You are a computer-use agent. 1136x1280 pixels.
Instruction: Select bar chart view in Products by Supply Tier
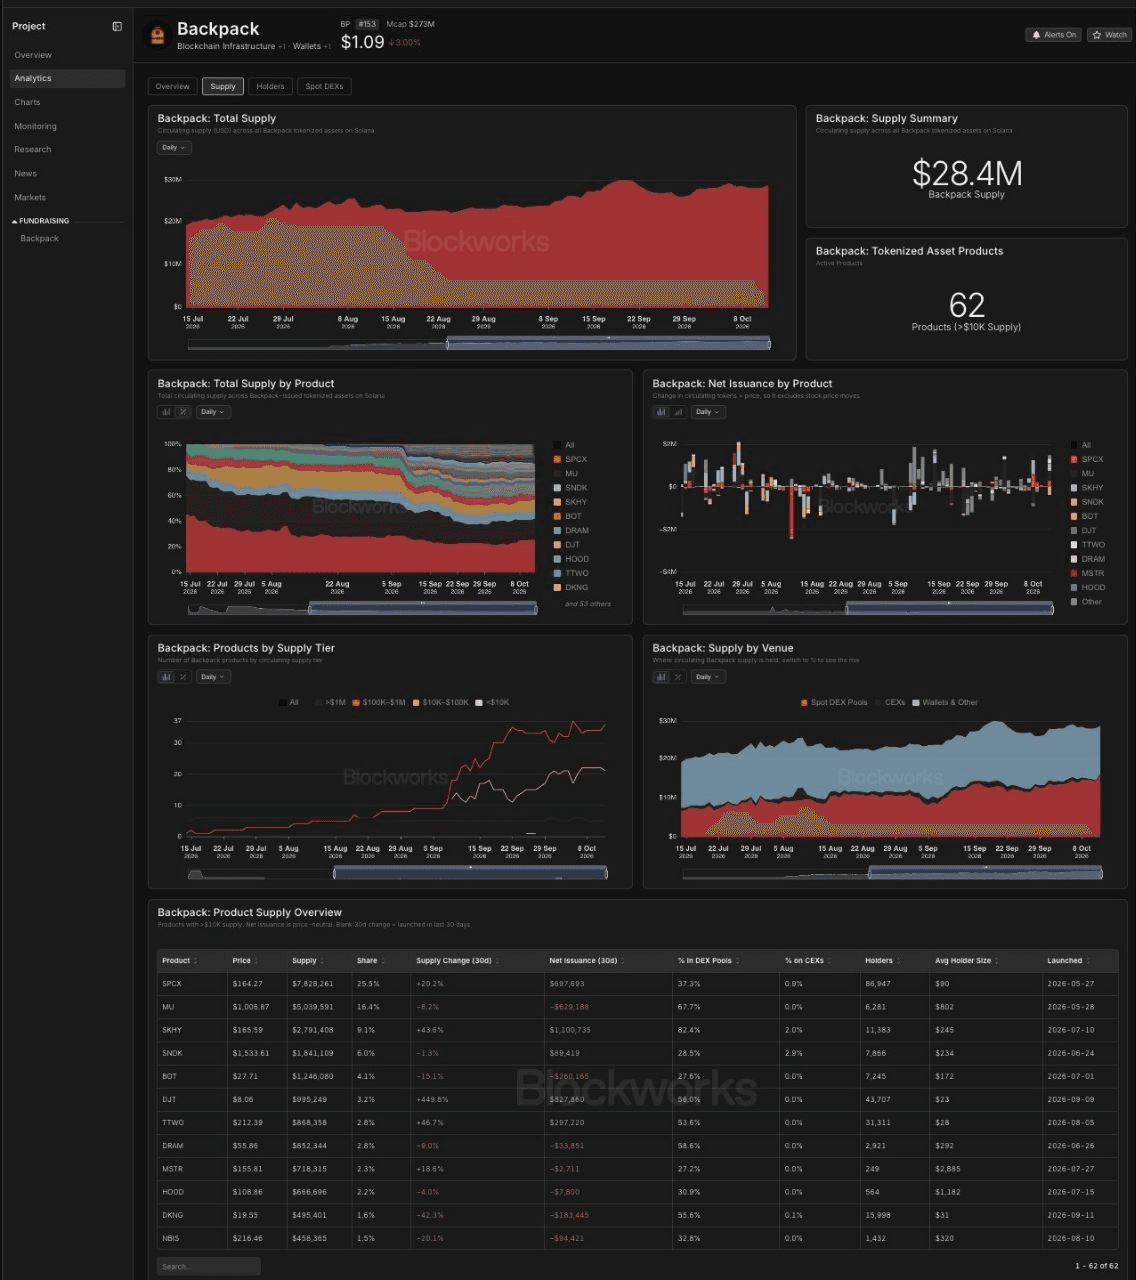[166, 677]
